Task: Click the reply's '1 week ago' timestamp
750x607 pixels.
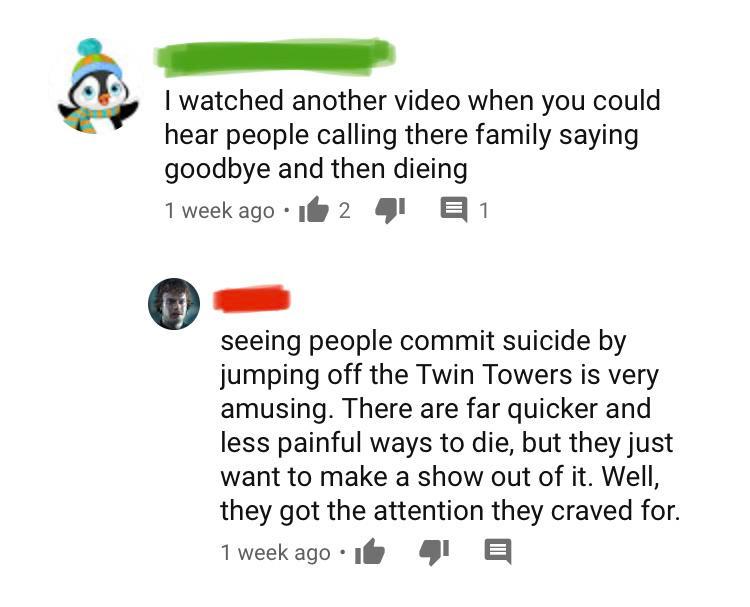Action: tap(276, 552)
